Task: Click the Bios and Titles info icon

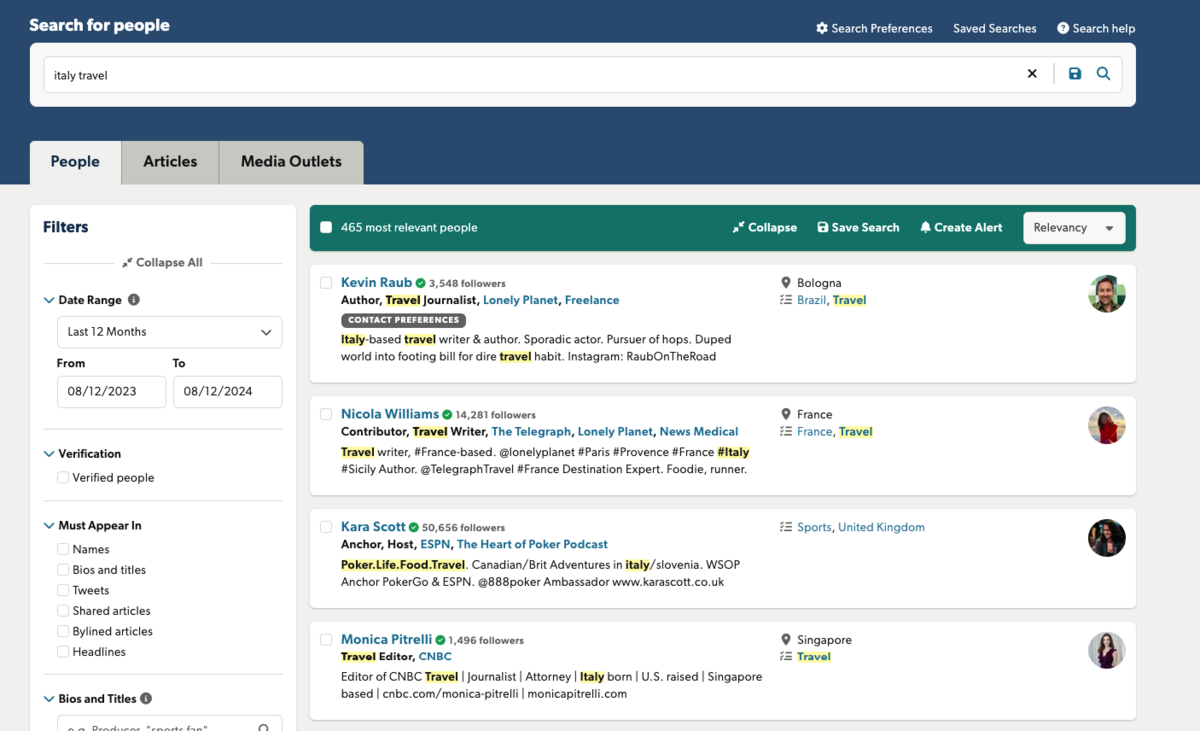Action: click(146, 699)
